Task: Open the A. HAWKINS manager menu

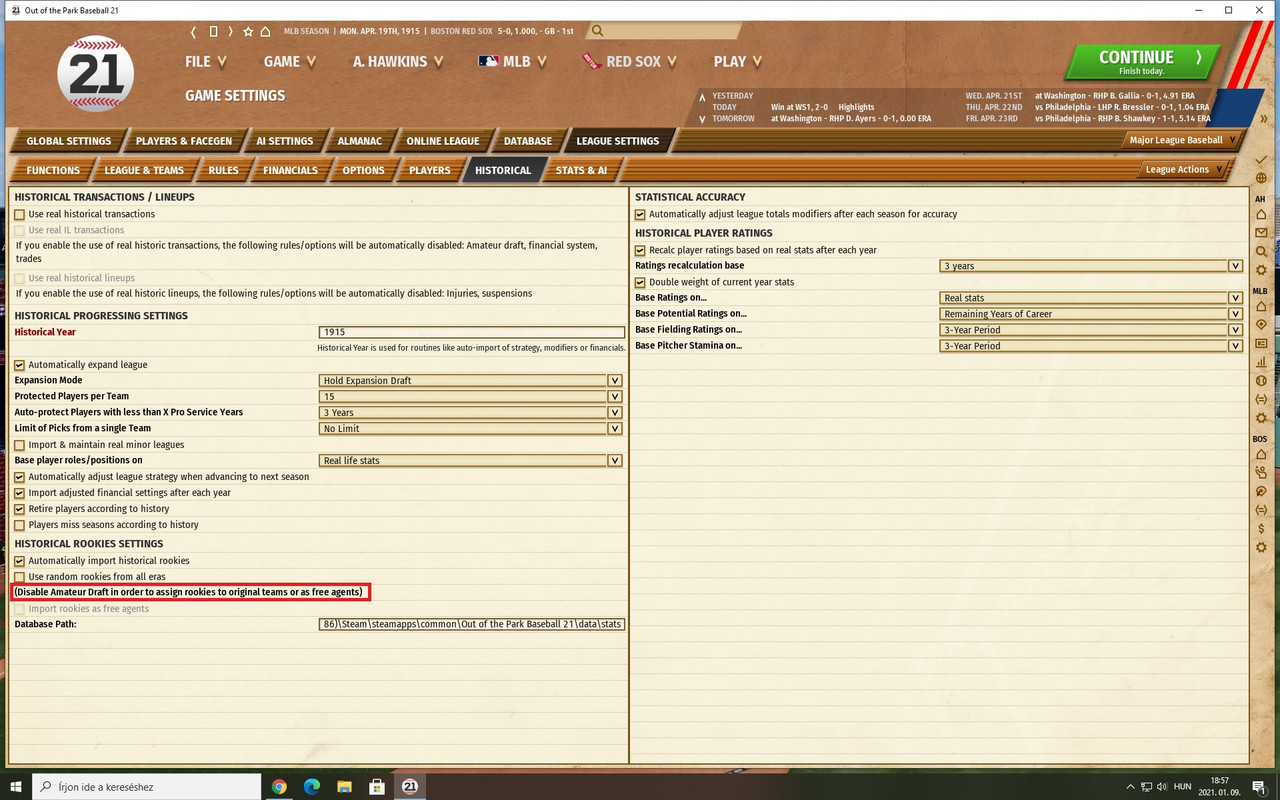Action: [398, 61]
